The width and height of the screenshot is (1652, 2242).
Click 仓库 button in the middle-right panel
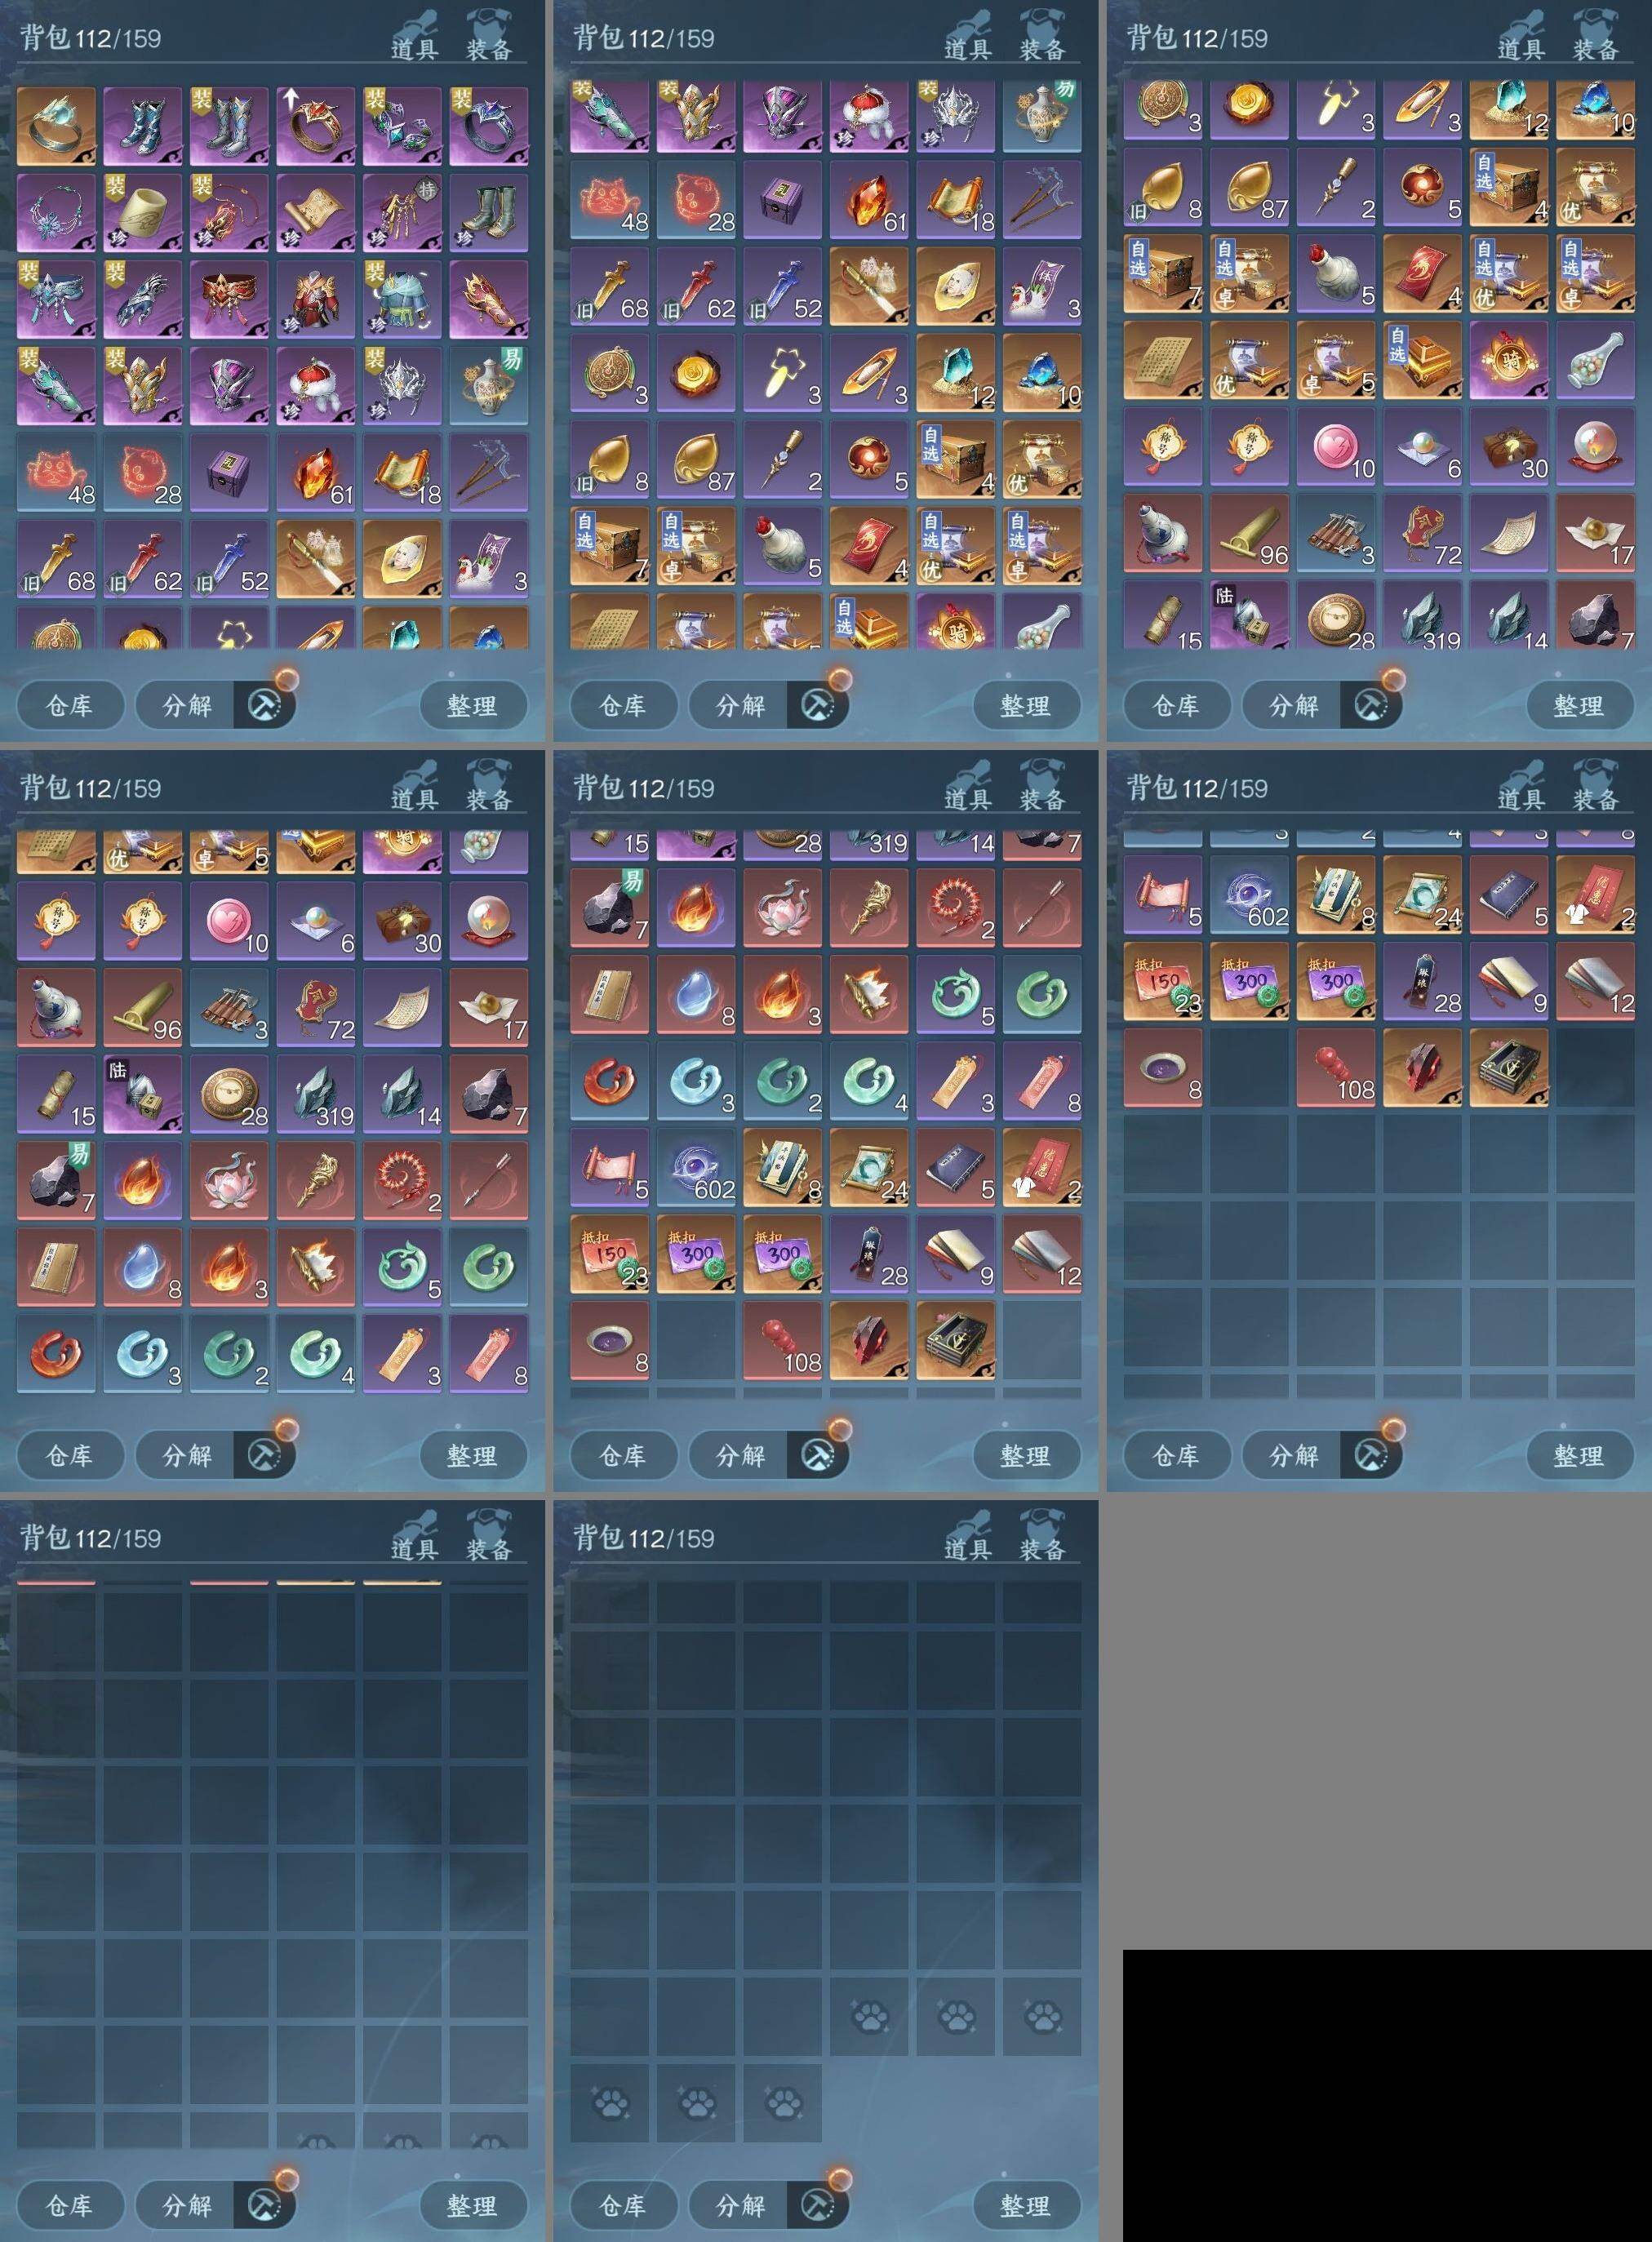click(1176, 1455)
